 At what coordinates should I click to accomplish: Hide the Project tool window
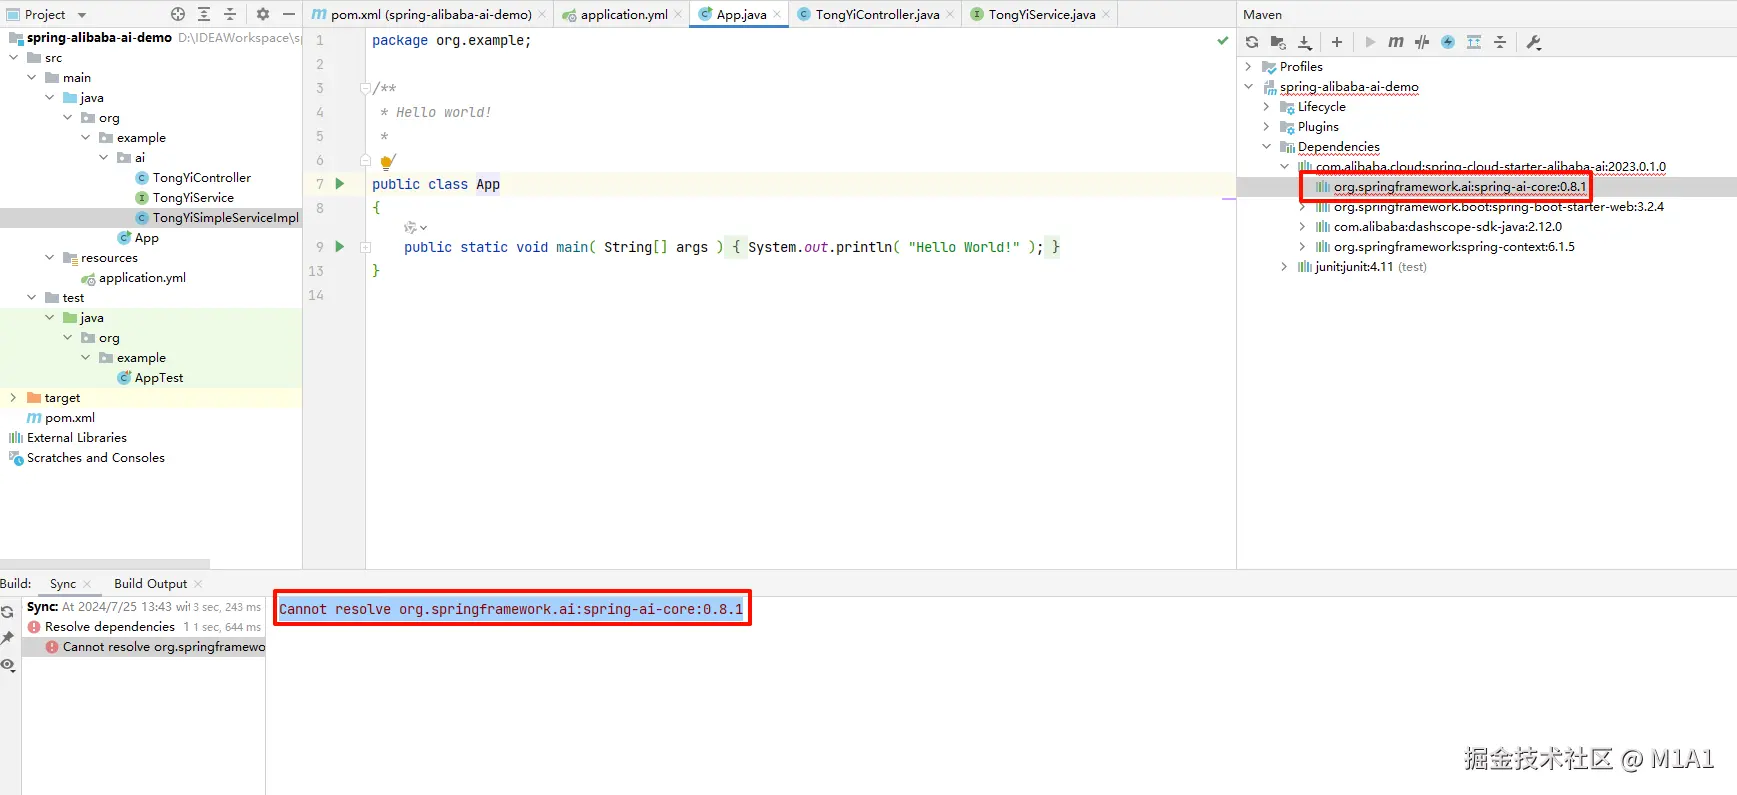coord(289,14)
